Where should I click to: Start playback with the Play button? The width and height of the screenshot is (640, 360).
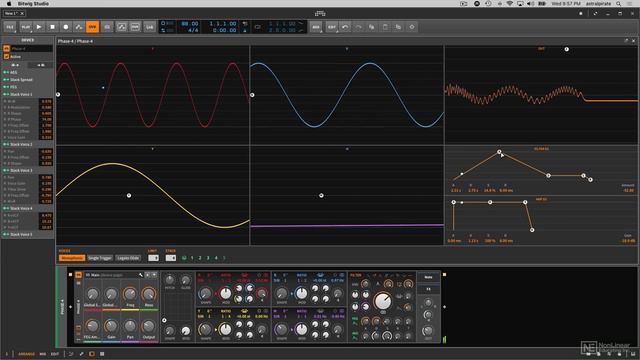click(39, 27)
